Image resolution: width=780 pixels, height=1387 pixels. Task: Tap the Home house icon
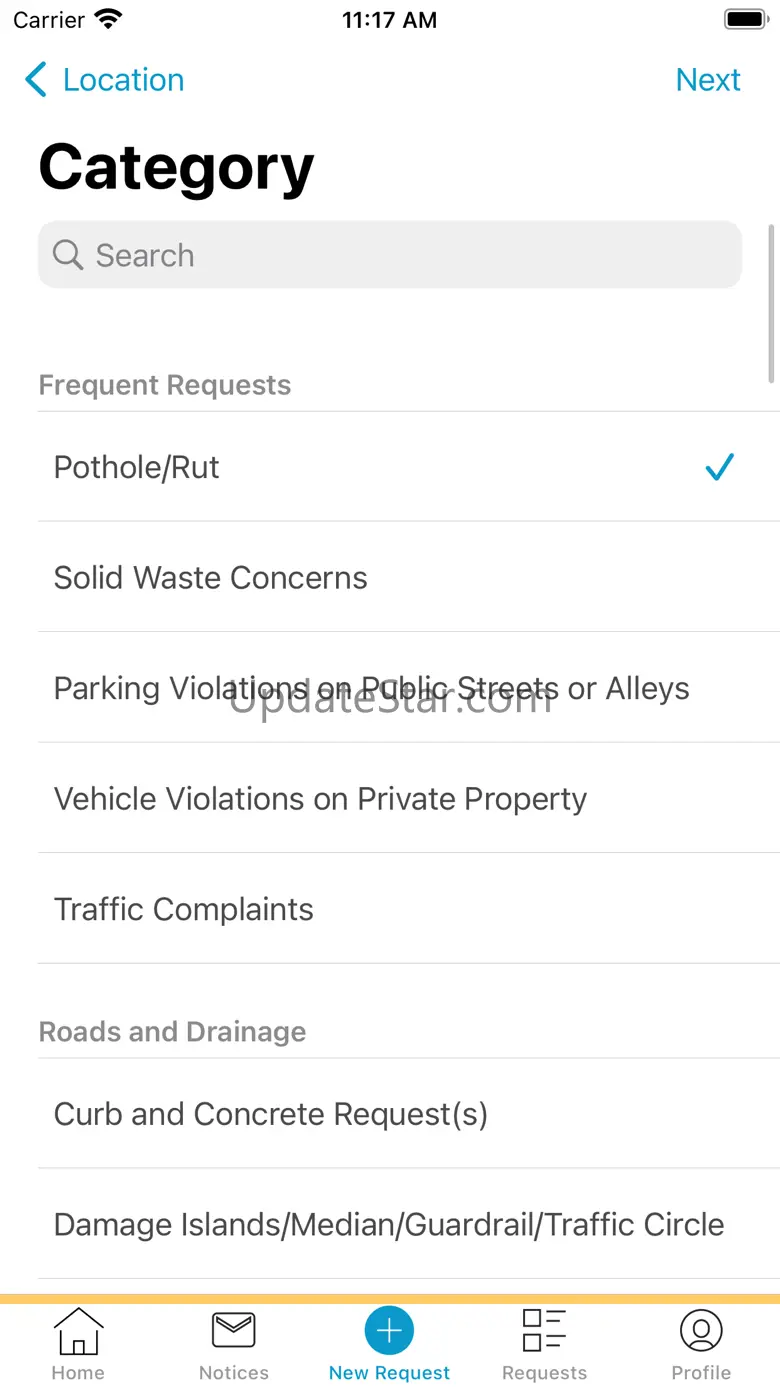78,1331
